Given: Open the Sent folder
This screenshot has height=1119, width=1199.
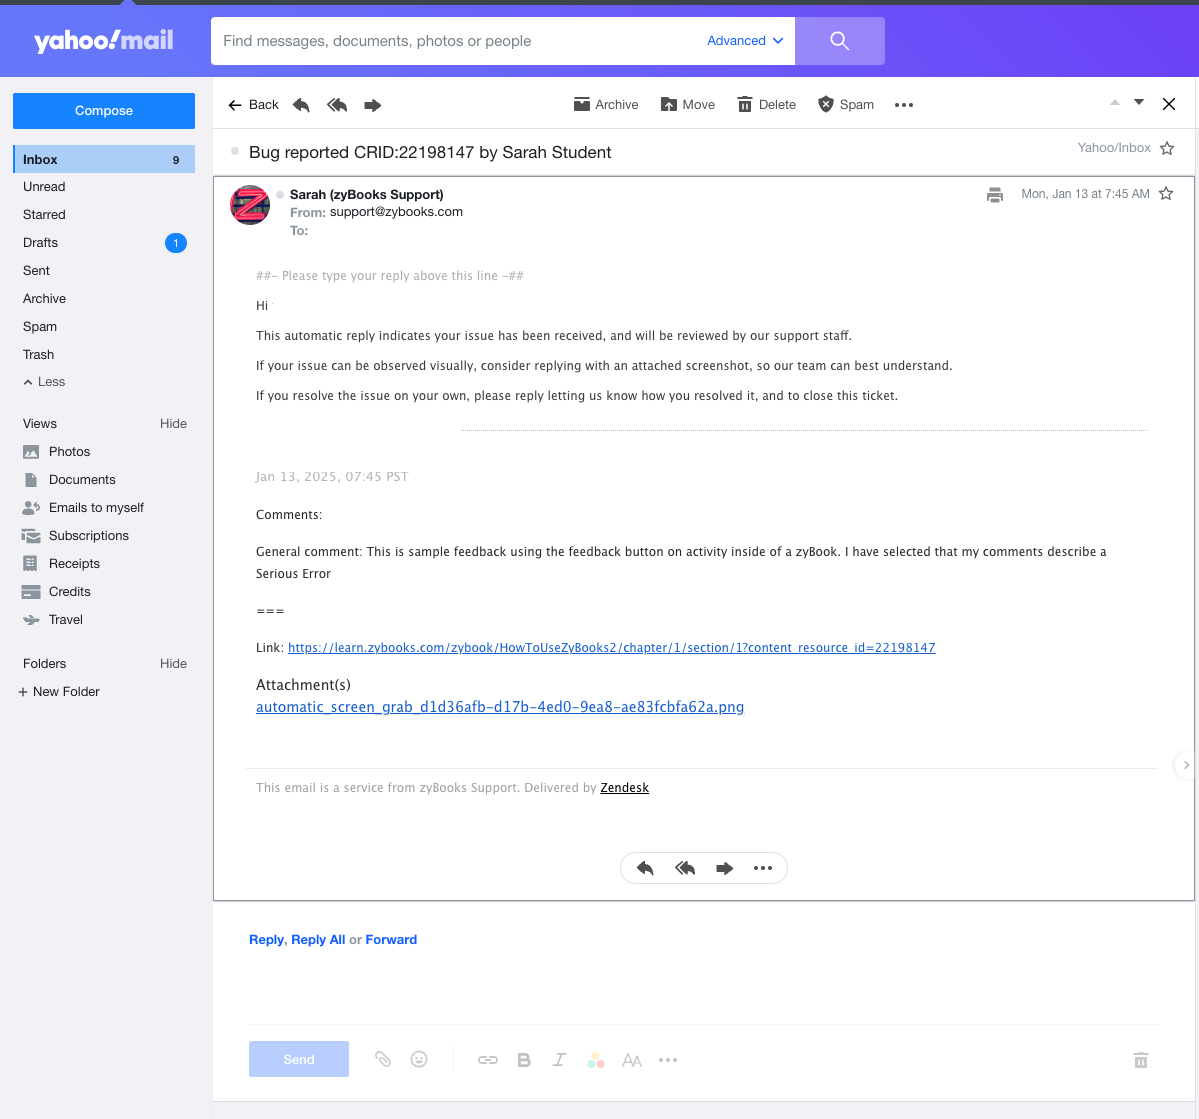Looking at the screenshot, I should tap(36, 271).
